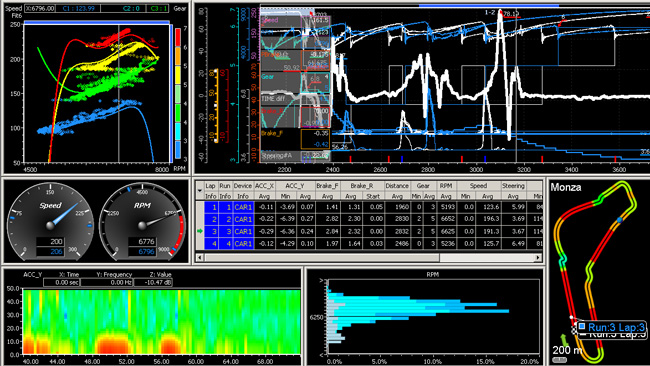Select the Steering column header
The width and height of the screenshot is (650, 366).
pyautogui.click(x=513, y=186)
